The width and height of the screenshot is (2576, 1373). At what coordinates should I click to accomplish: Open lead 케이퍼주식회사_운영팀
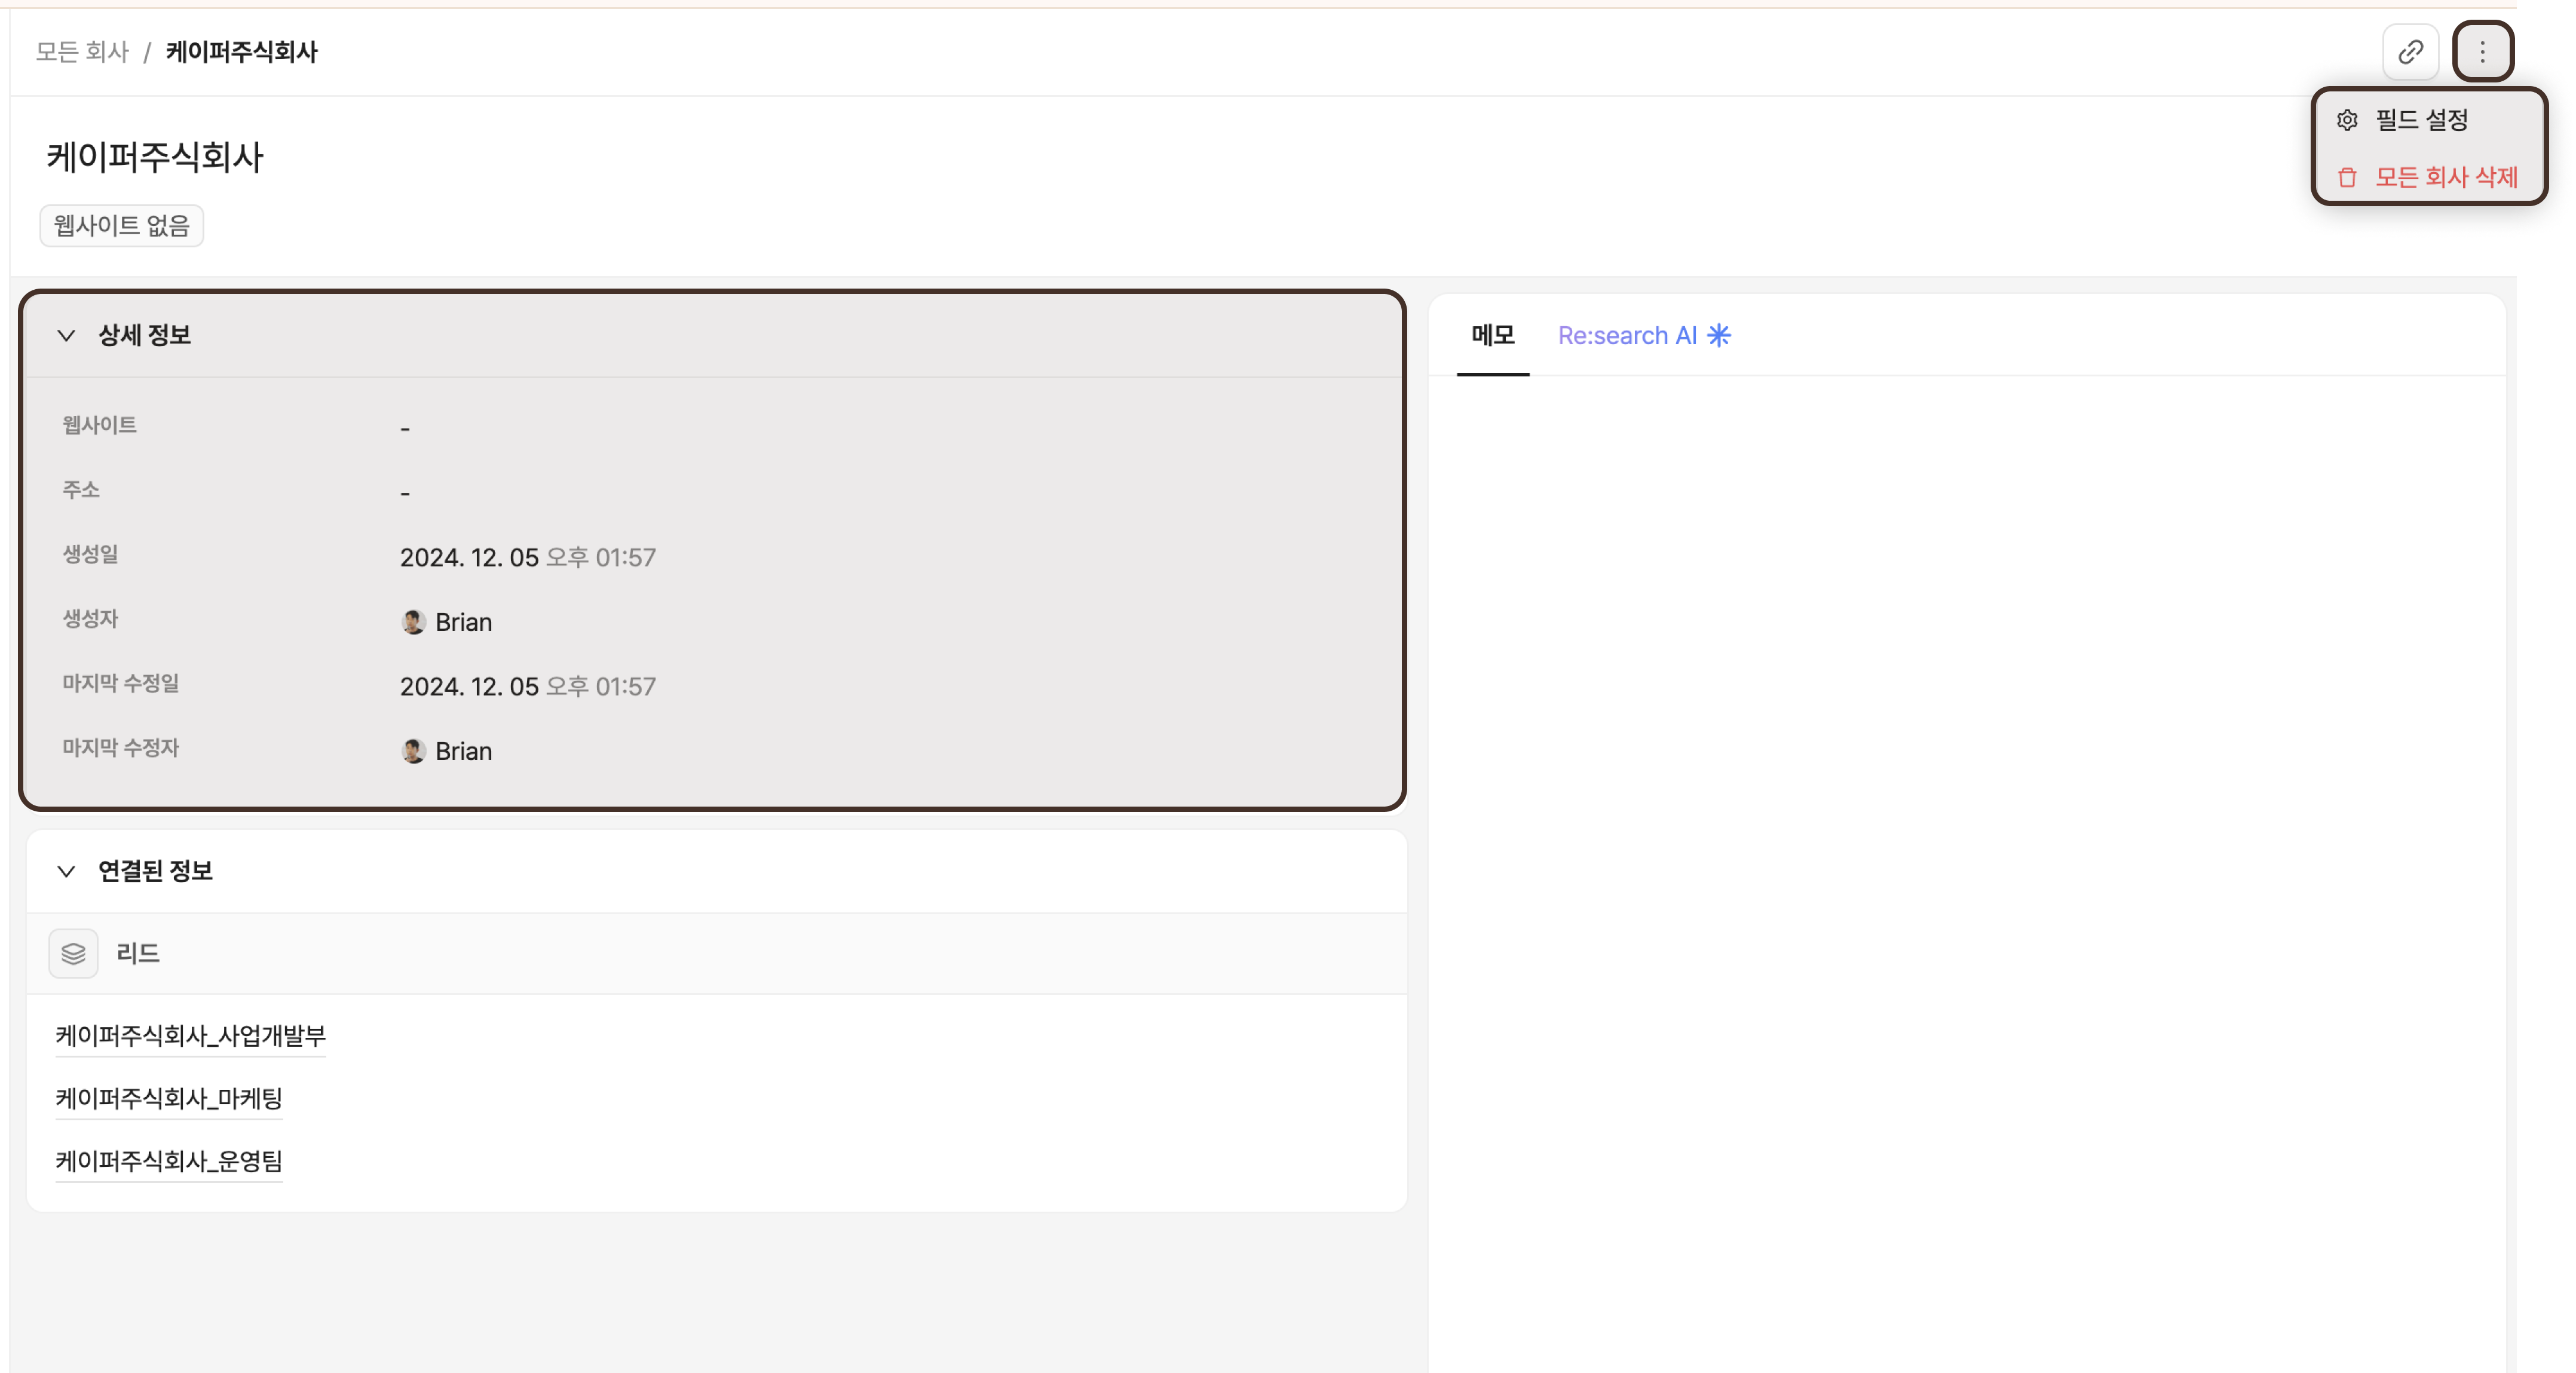[x=169, y=1161]
